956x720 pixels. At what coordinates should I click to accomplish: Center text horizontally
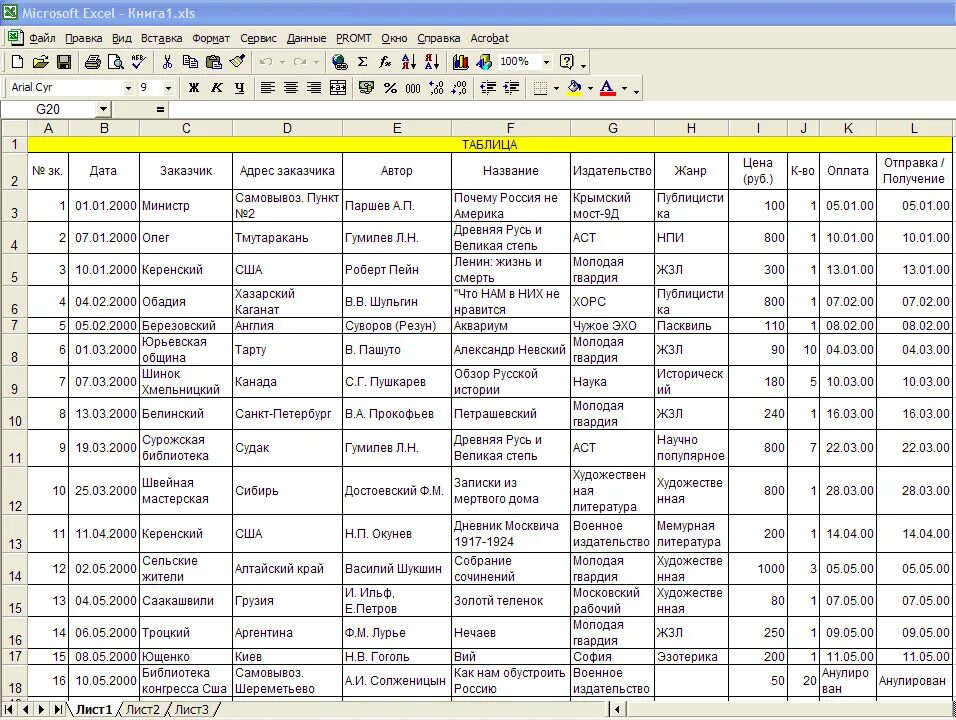coord(291,88)
